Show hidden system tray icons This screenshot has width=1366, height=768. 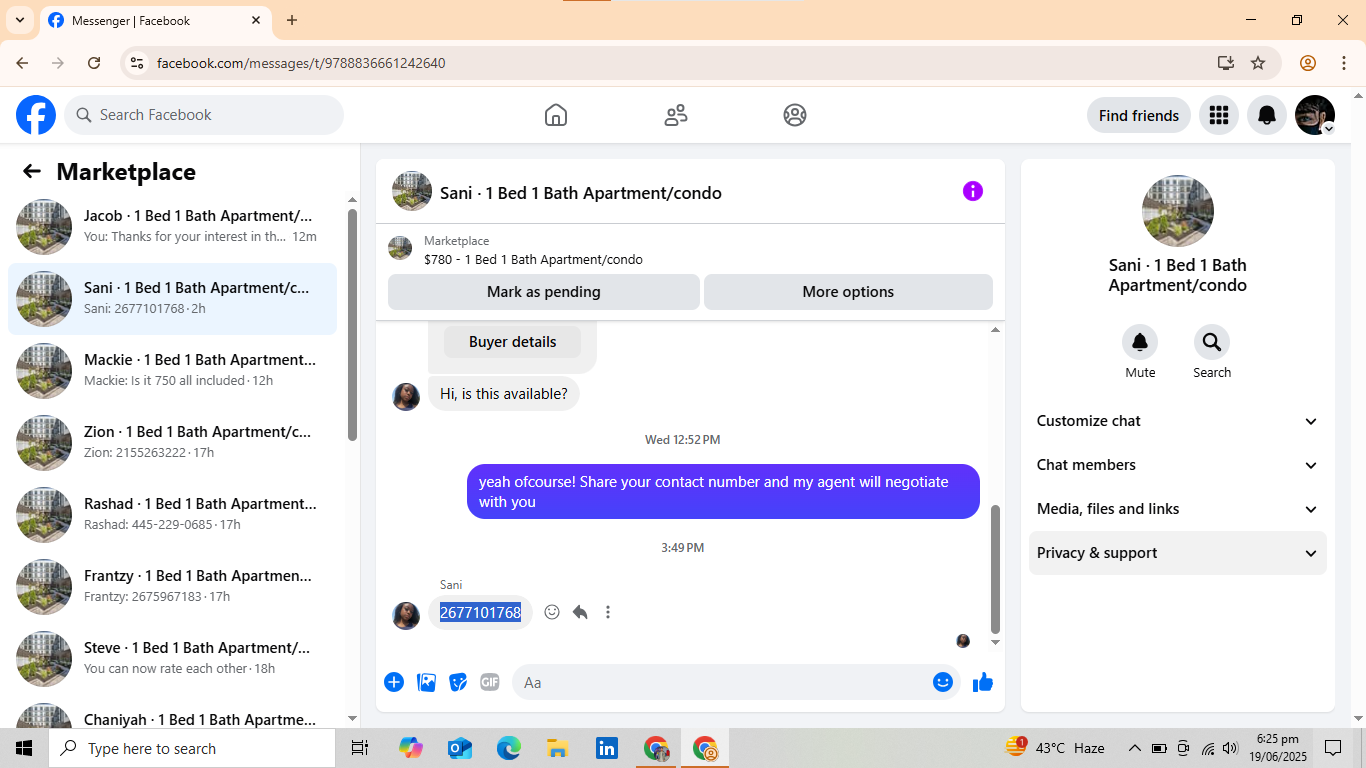tap(1134, 748)
